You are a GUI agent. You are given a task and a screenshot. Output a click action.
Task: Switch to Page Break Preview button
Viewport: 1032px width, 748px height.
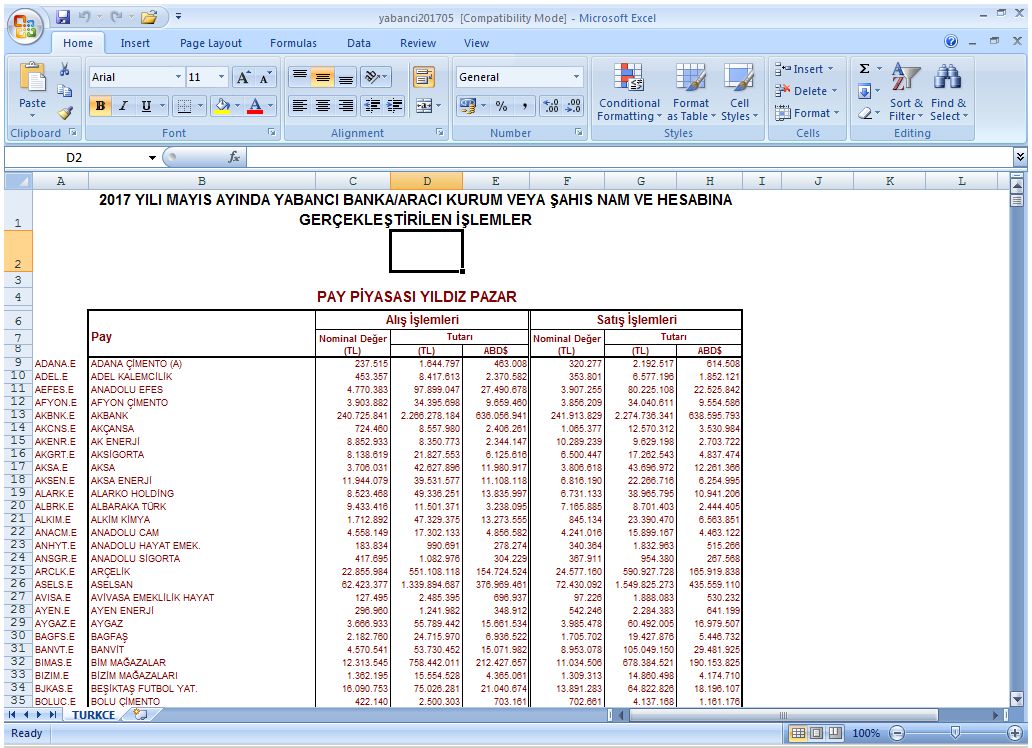(835, 733)
